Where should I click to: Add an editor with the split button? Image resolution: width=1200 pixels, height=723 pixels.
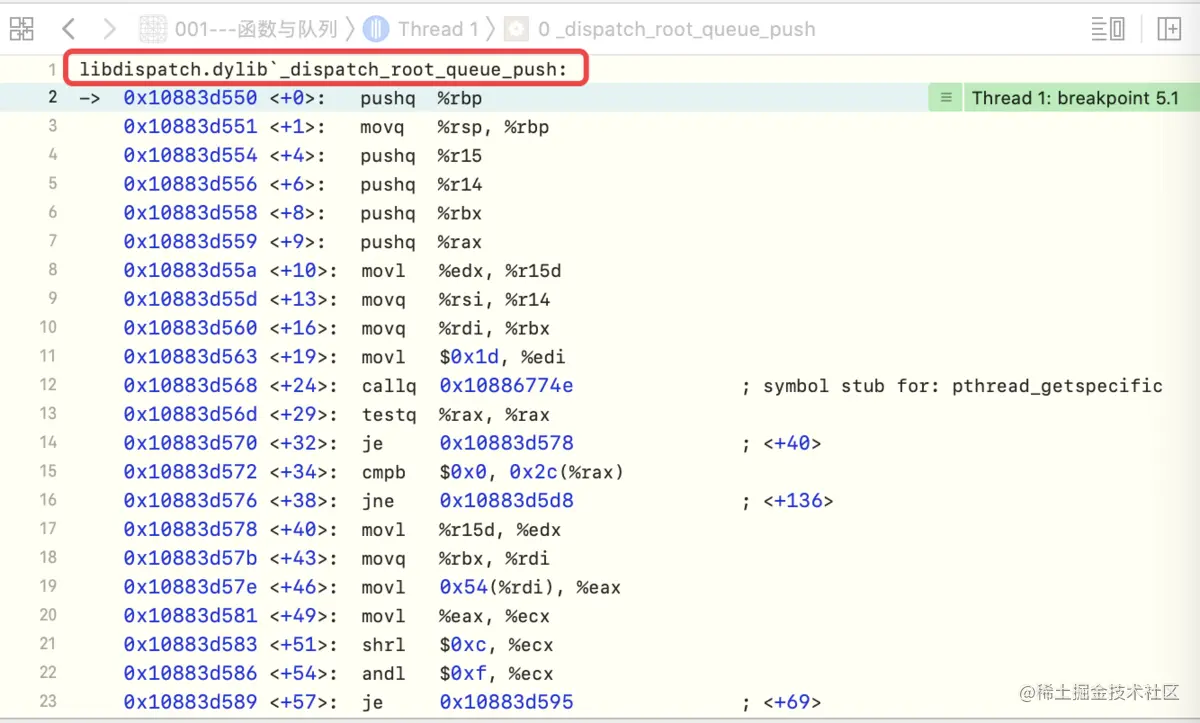1169,29
